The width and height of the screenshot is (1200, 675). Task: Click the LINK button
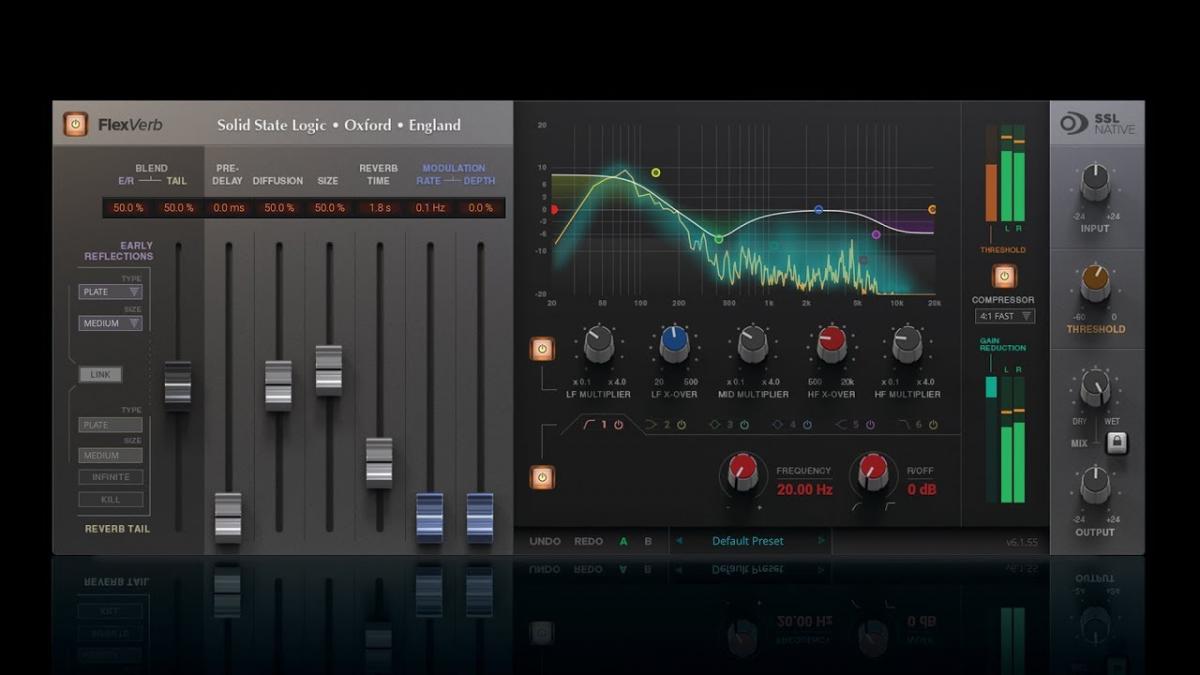tap(100, 375)
